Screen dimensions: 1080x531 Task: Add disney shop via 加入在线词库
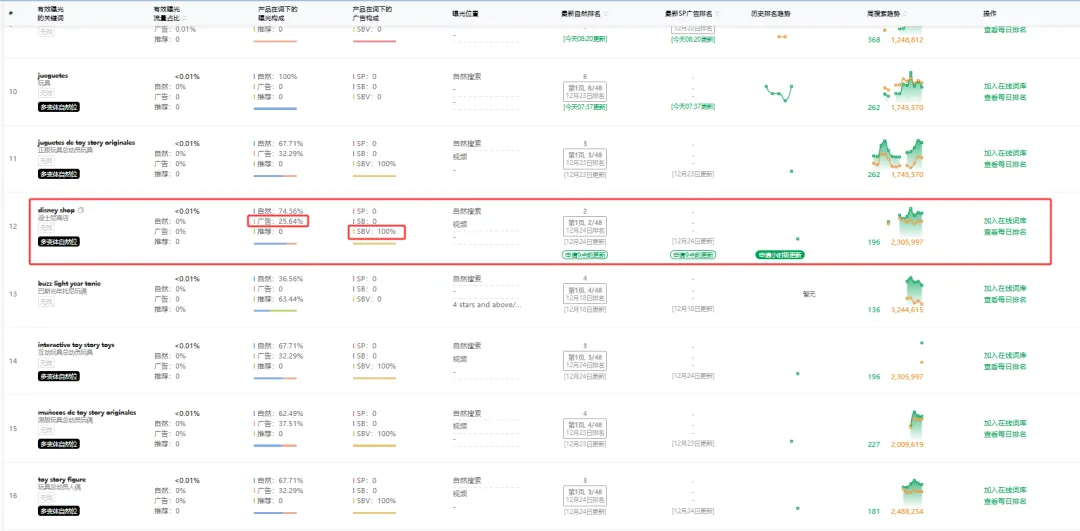tap(1005, 221)
